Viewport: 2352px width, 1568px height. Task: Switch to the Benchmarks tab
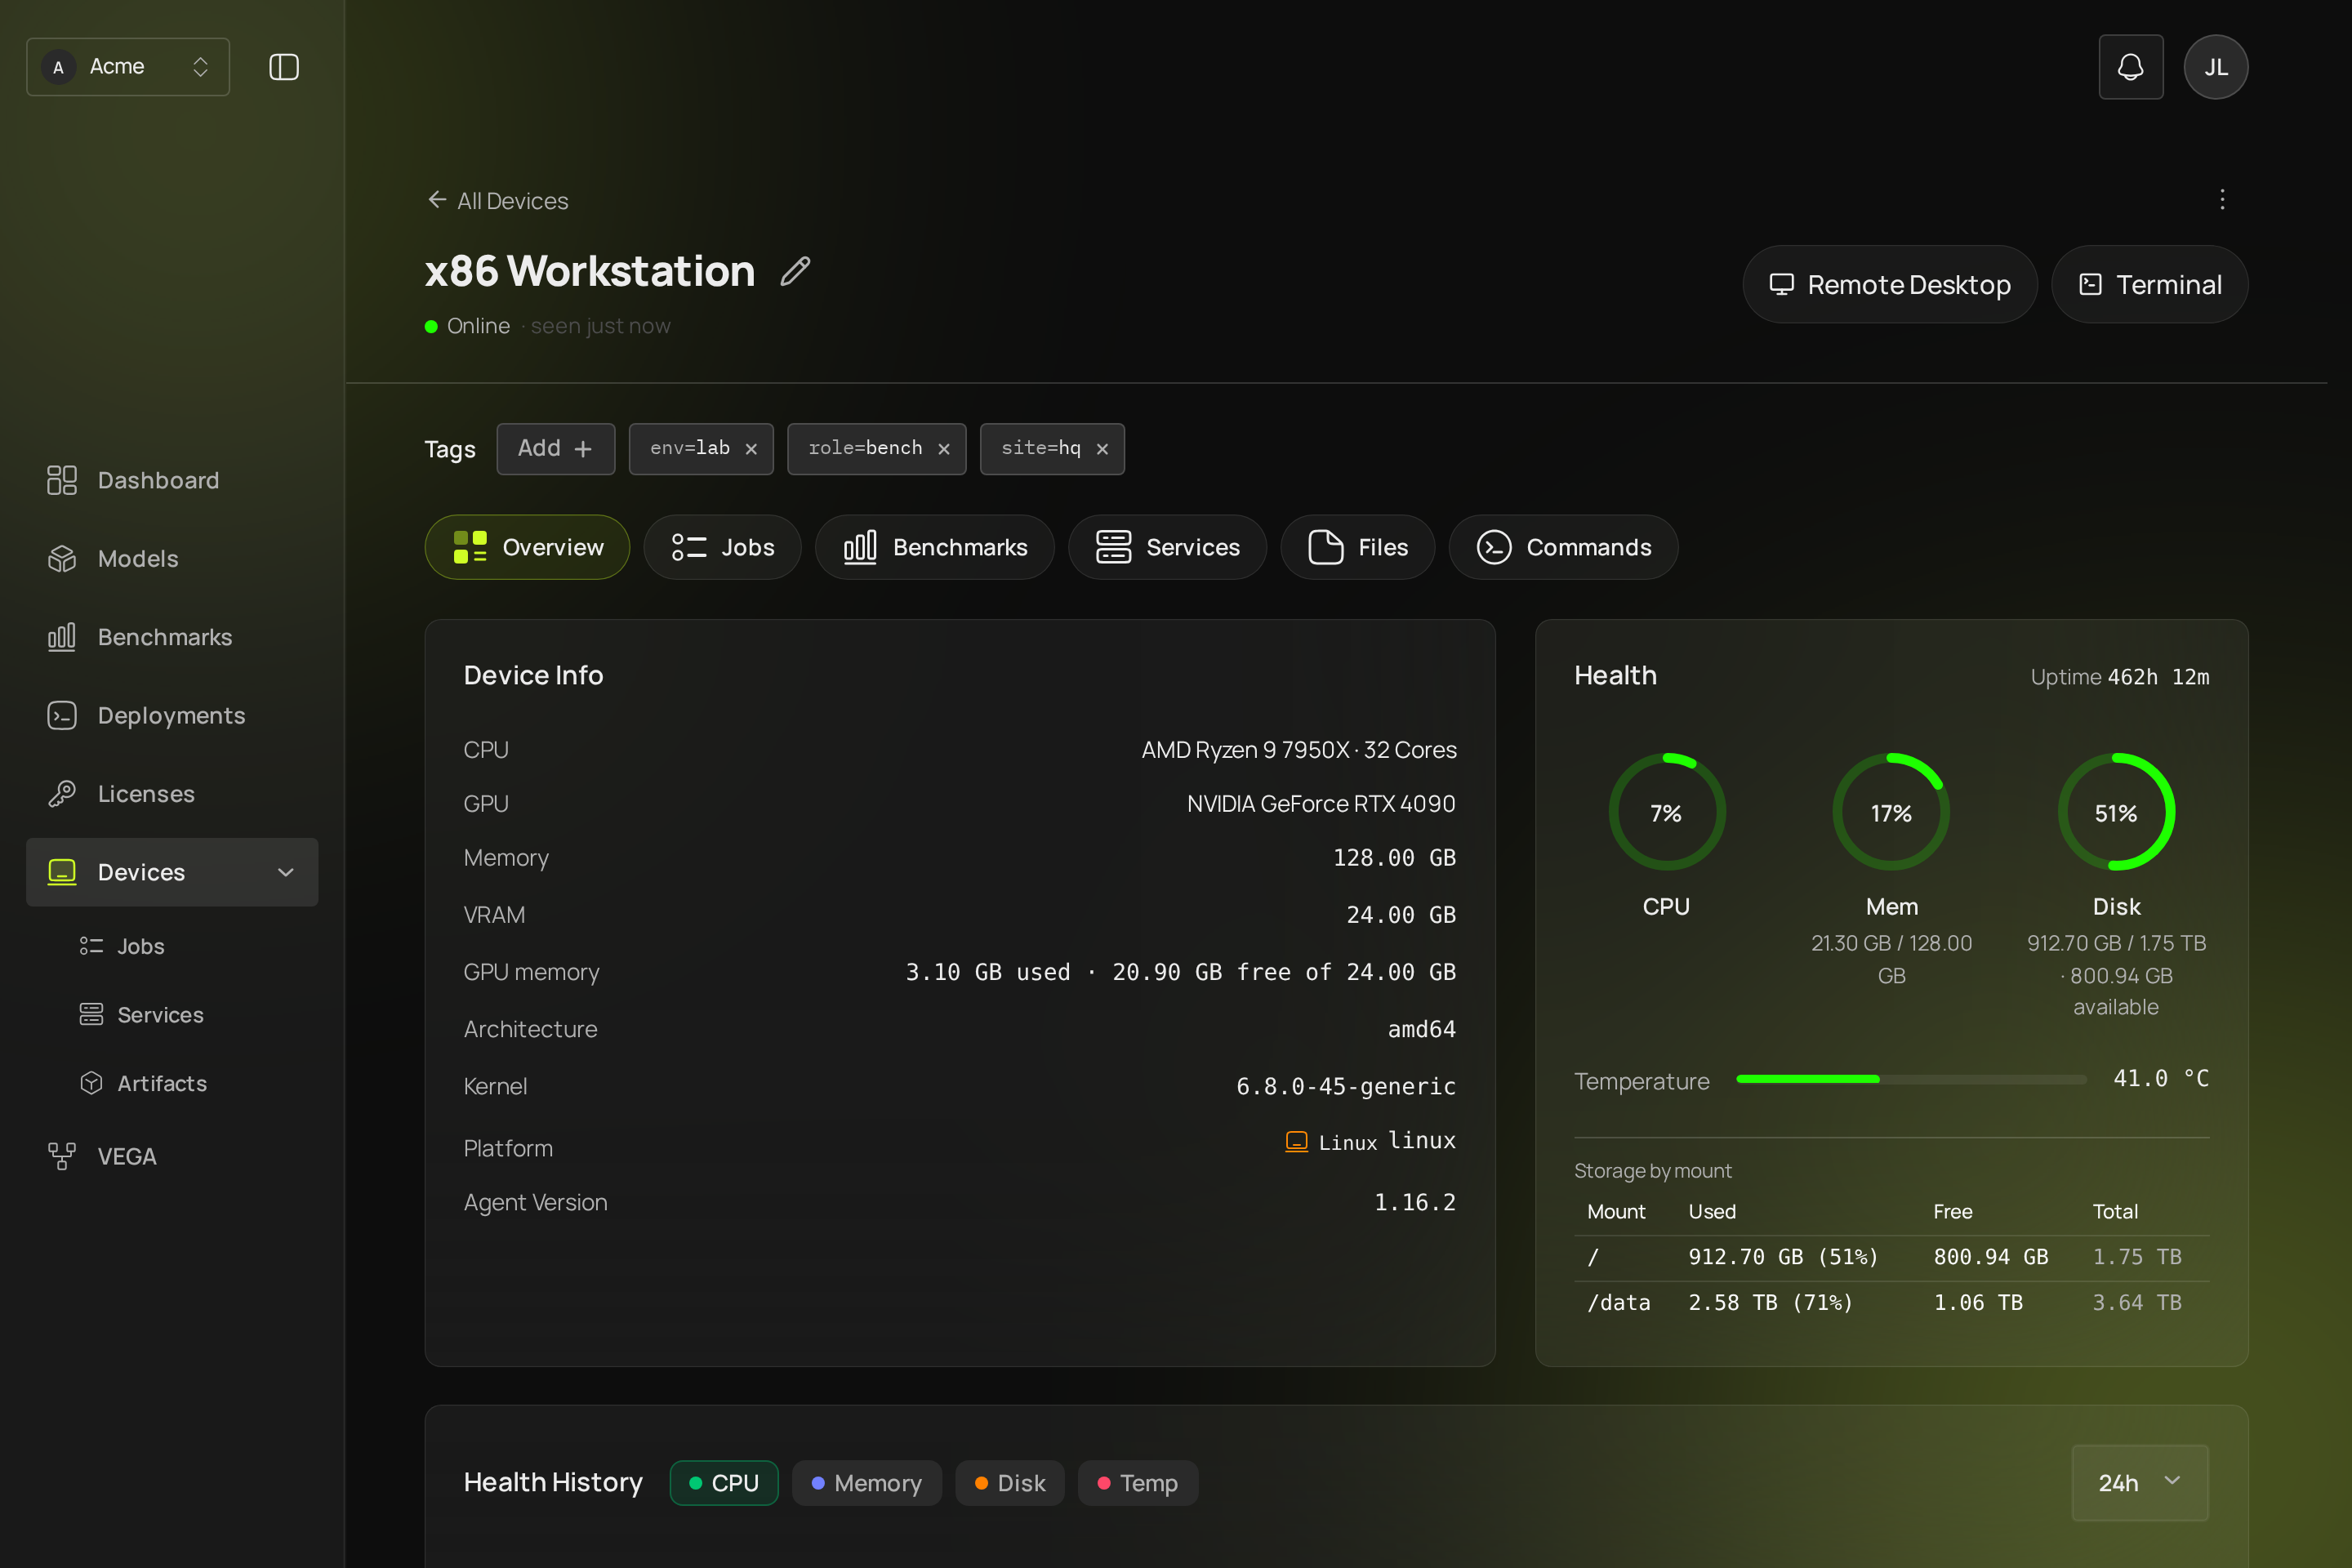tap(934, 547)
